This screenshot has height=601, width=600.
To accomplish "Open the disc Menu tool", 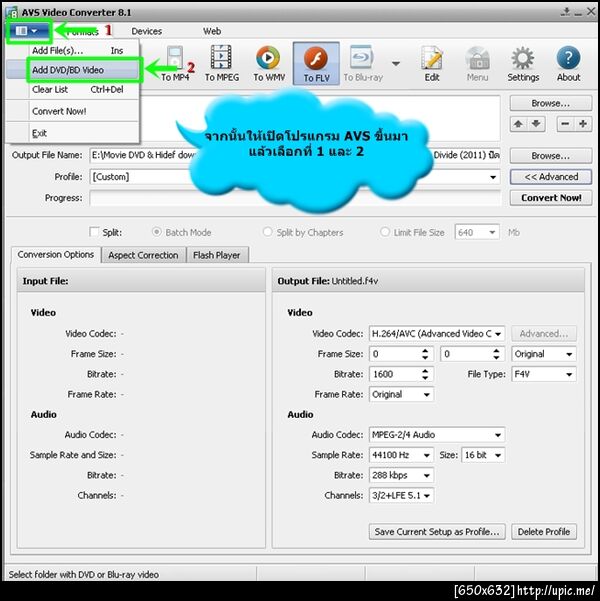I will tap(477, 64).
